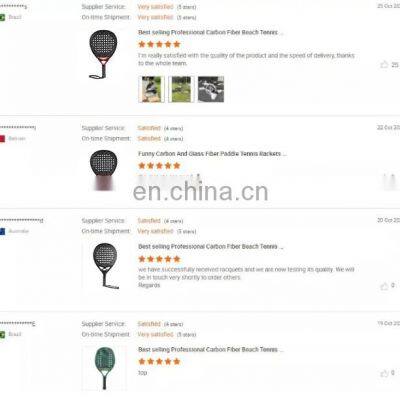Click racket image in Bahrain review
The image size is (400, 400).
coord(104,170)
